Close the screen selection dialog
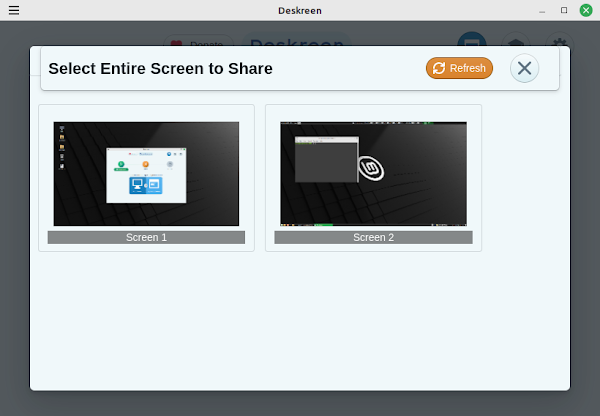 [524, 68]
